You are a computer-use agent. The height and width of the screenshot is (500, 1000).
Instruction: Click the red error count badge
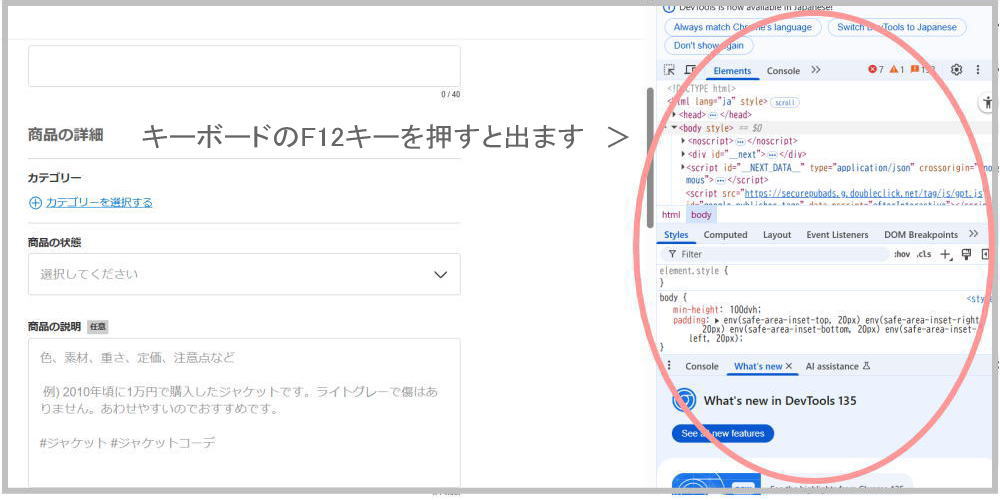876,70
